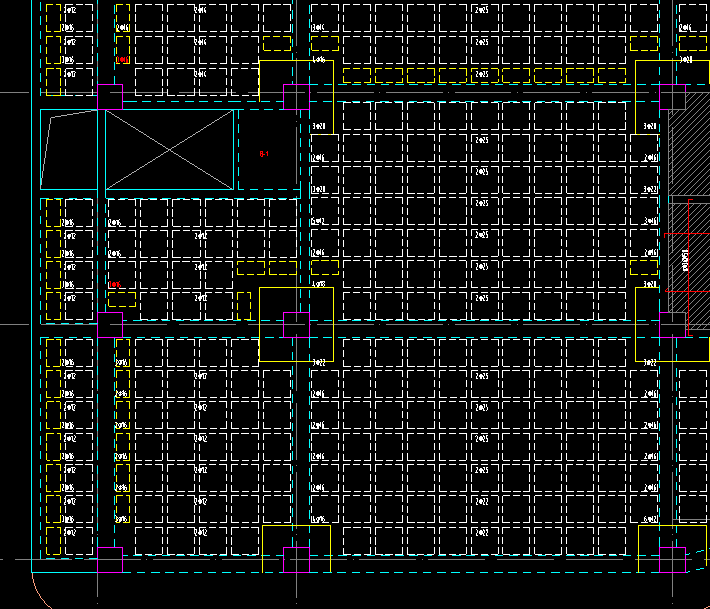Pick the full yellow square around the central column
Screen dimensions: 710x609
pyautogui.click(x=297, y=324)
